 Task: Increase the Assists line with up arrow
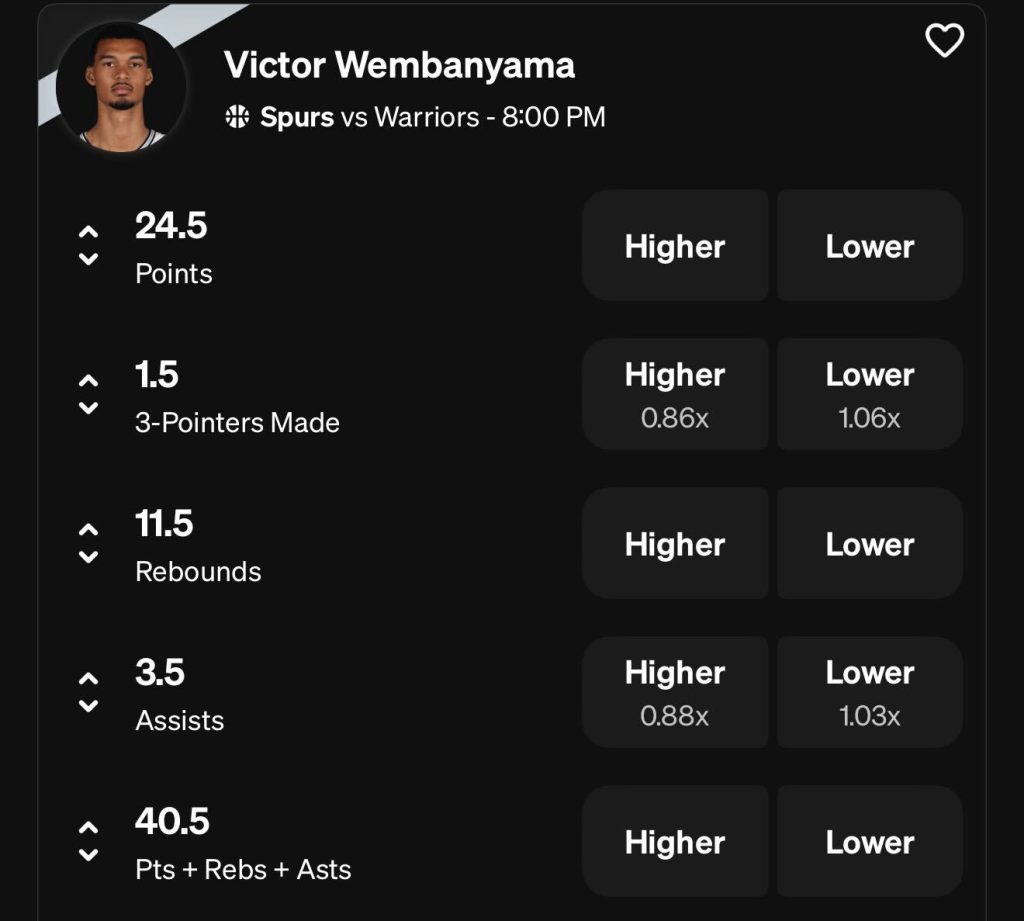[89, 679]
